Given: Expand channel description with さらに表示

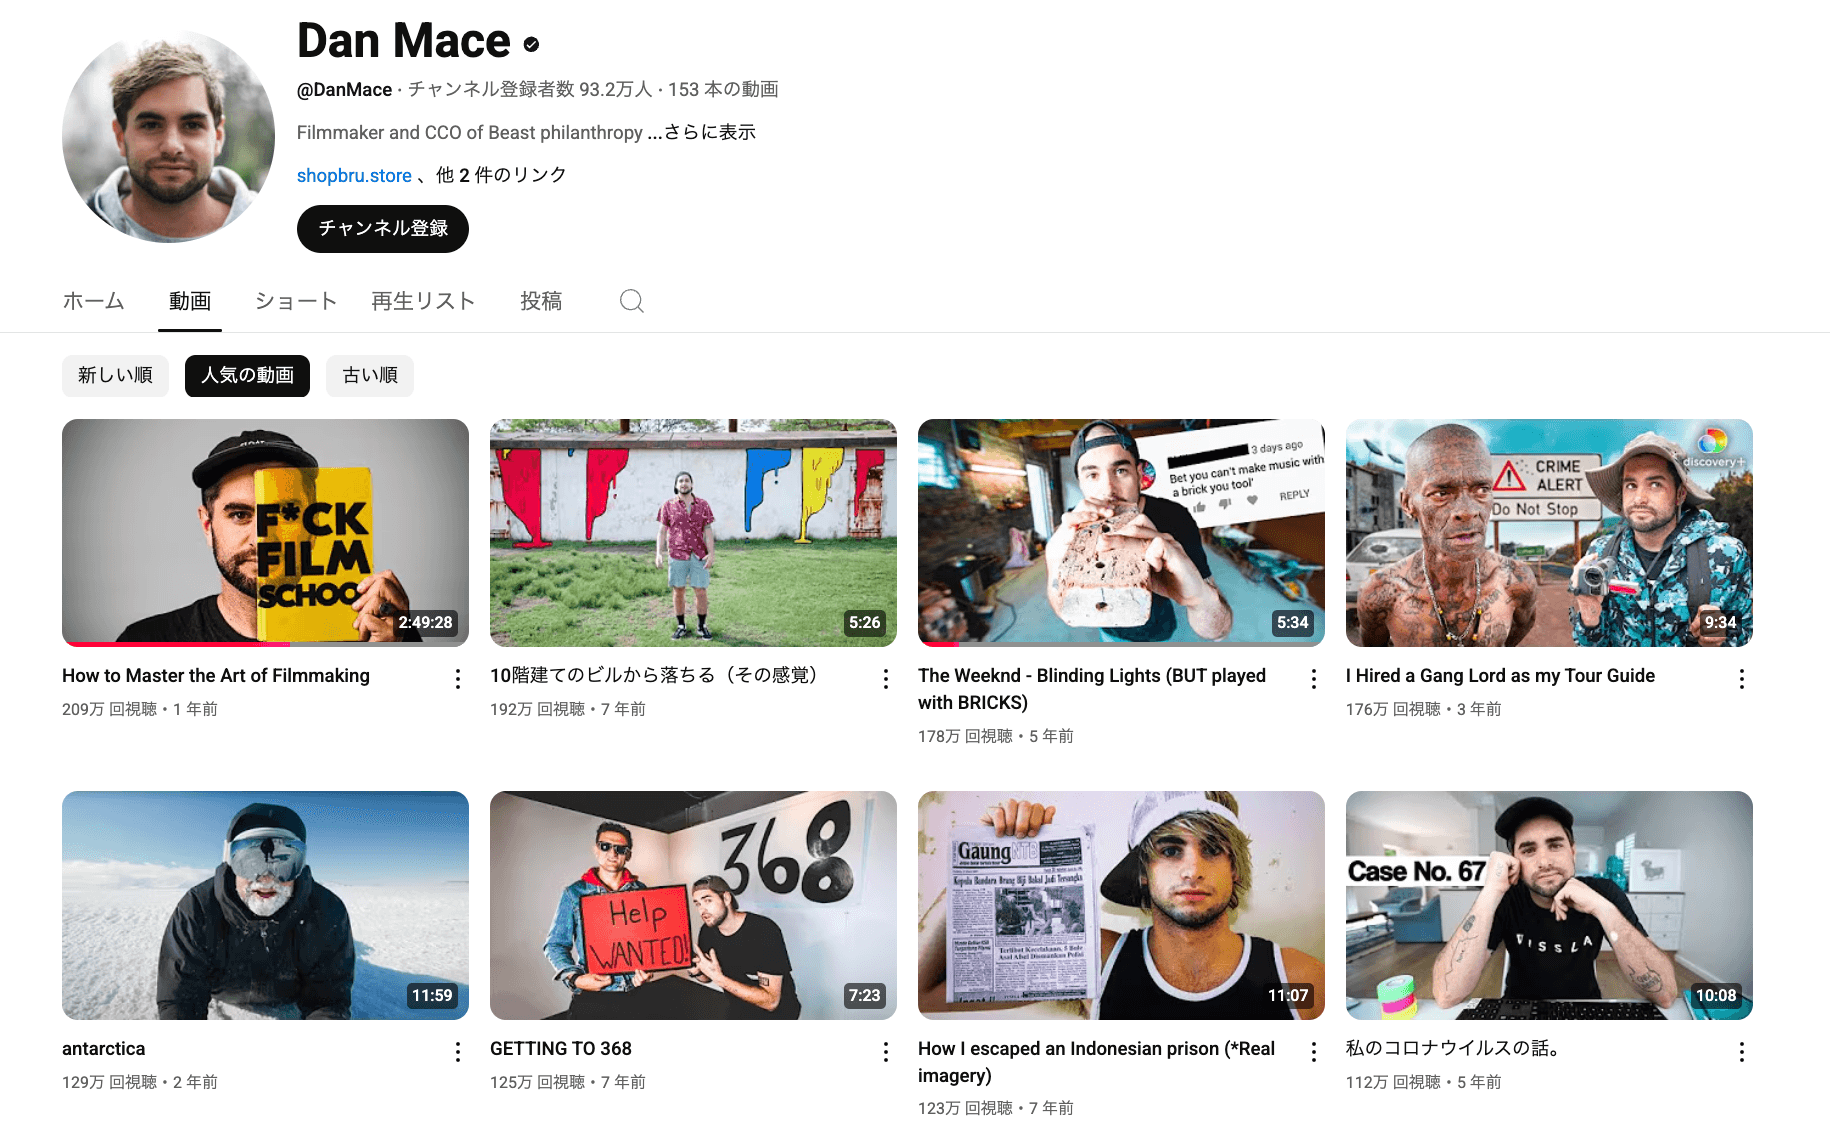Looking at the screenshot, I should (709, 132).
